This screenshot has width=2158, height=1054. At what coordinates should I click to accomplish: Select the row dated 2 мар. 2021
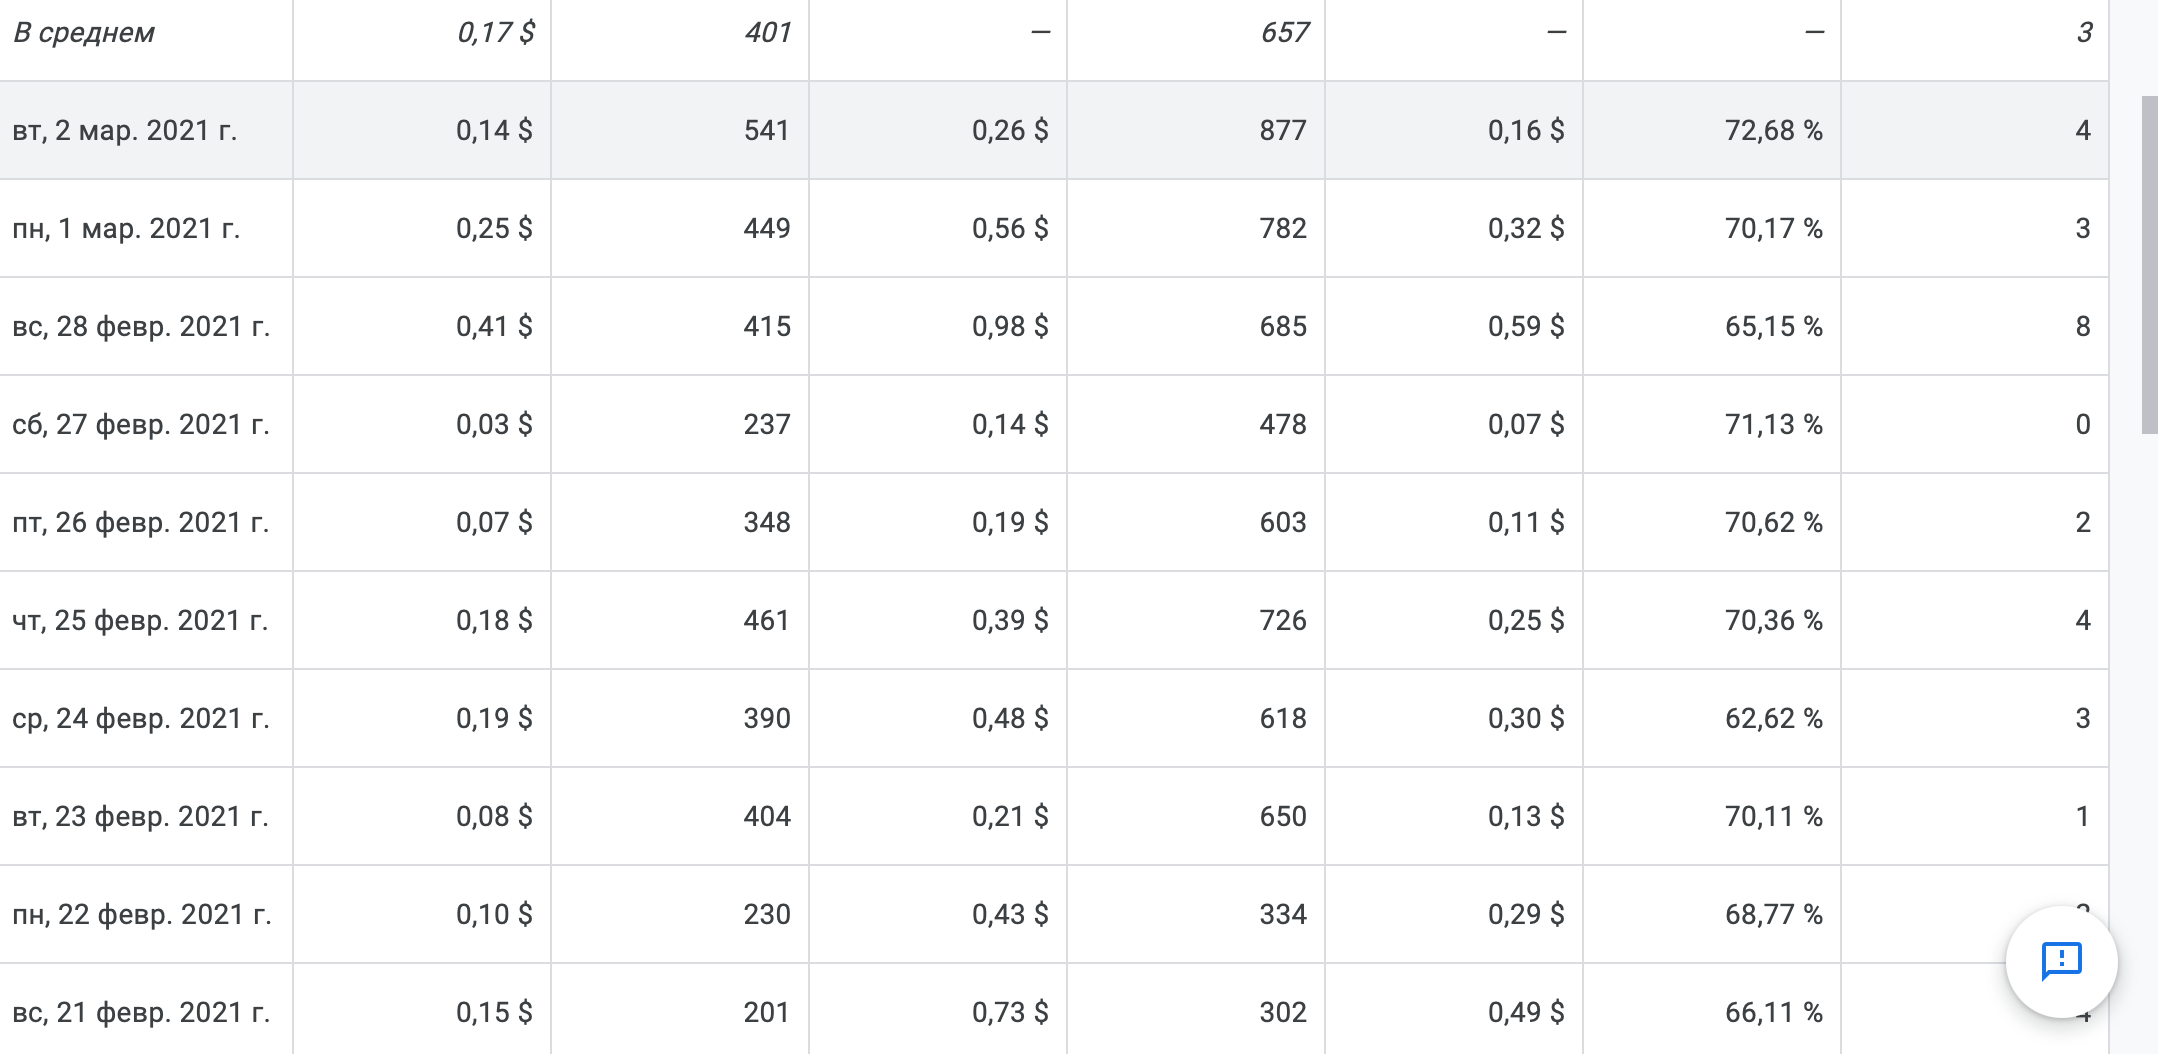coord(125,131)
